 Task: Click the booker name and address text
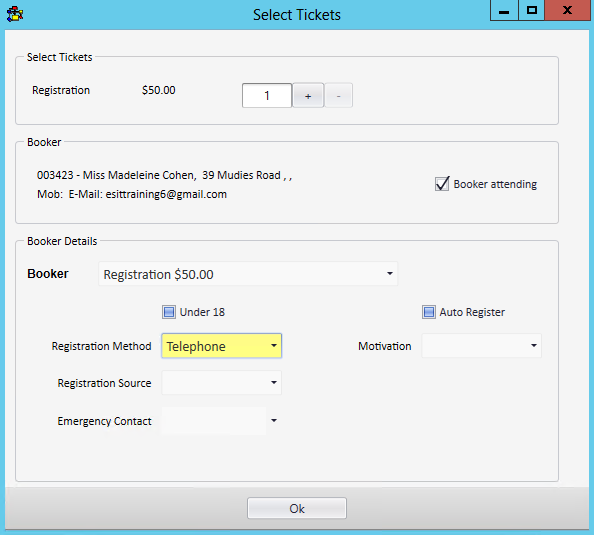point(164,175)
